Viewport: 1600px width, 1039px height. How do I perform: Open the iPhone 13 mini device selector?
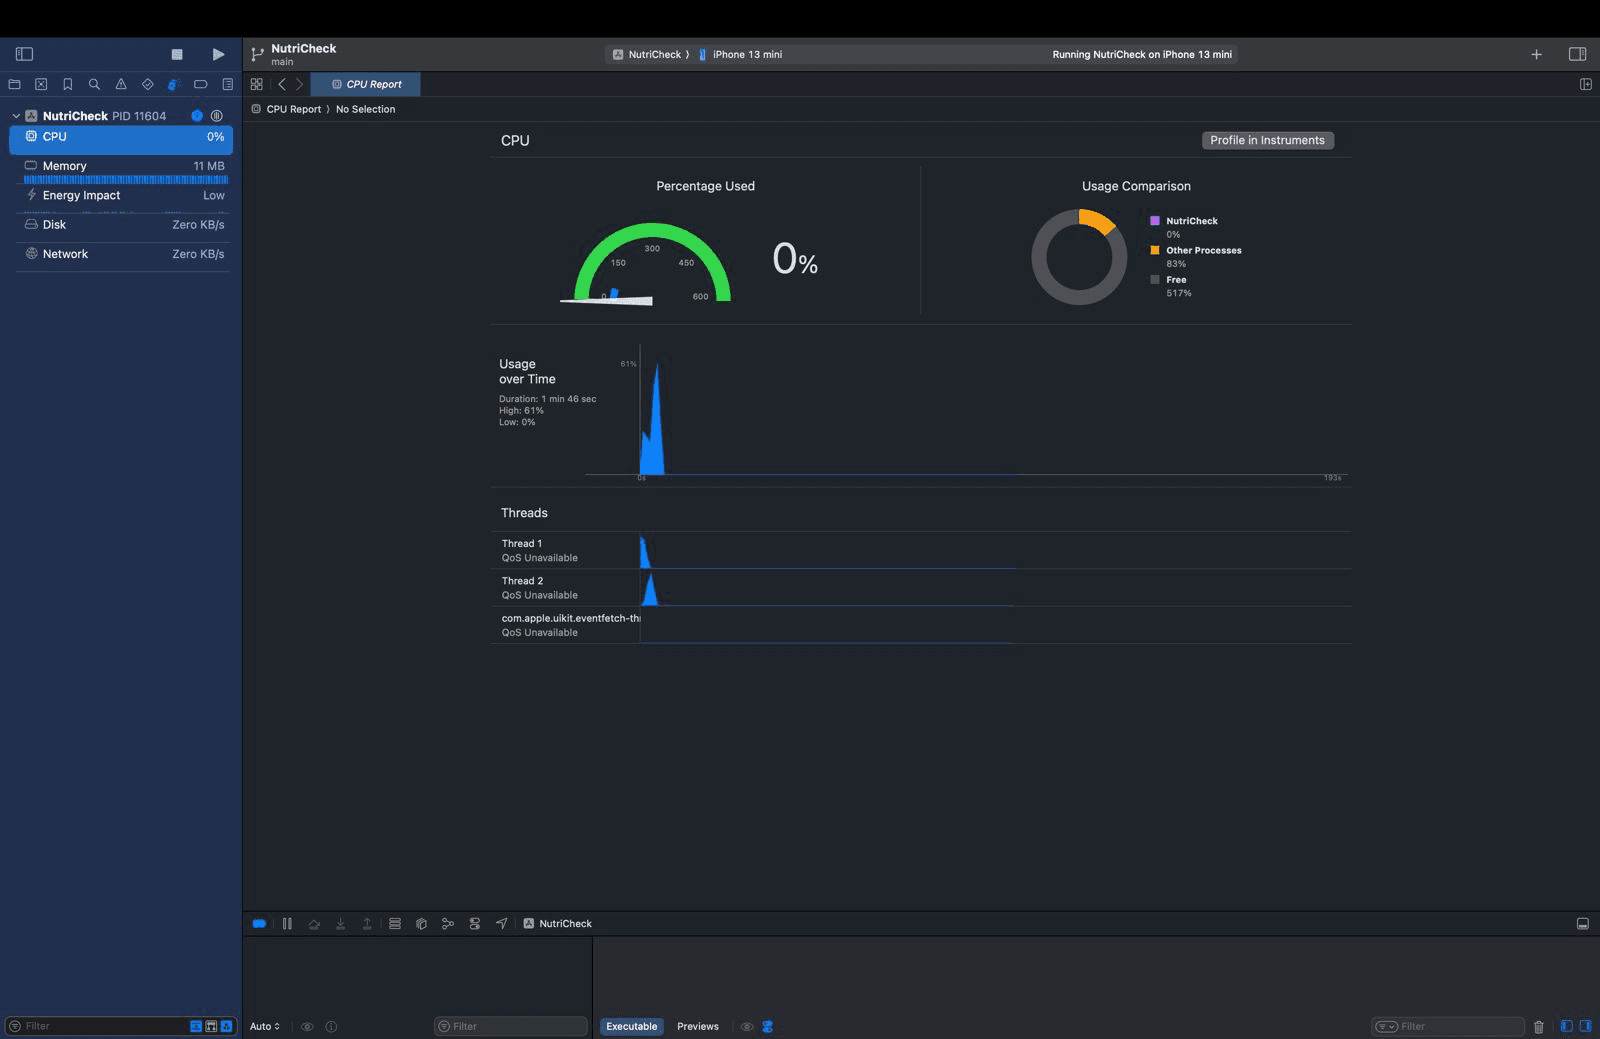click(x=746, y=55)
